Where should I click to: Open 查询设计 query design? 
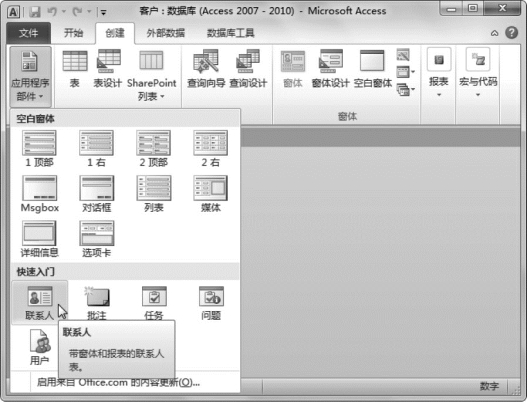[248, 69]
